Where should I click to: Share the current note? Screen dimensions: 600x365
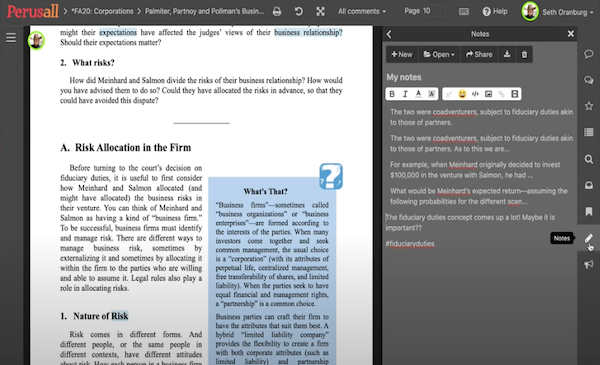[x=479, y=54]
